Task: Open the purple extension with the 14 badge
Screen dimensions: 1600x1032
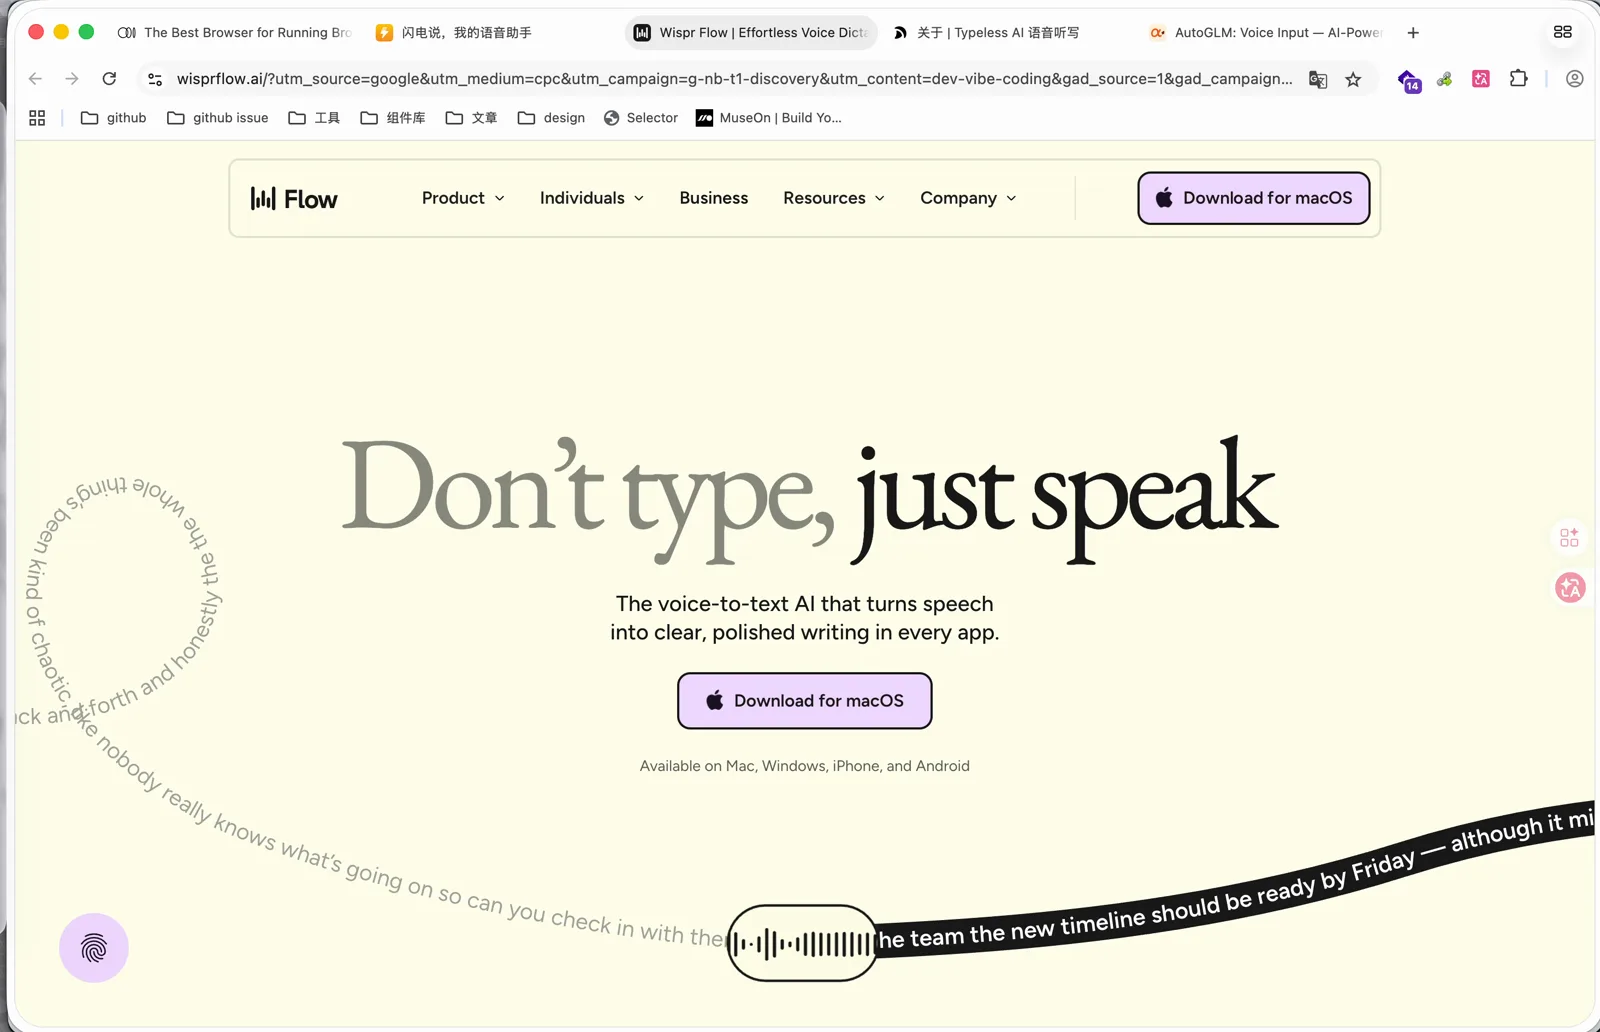Action: pyautogui.click(x=1409, y=80)
